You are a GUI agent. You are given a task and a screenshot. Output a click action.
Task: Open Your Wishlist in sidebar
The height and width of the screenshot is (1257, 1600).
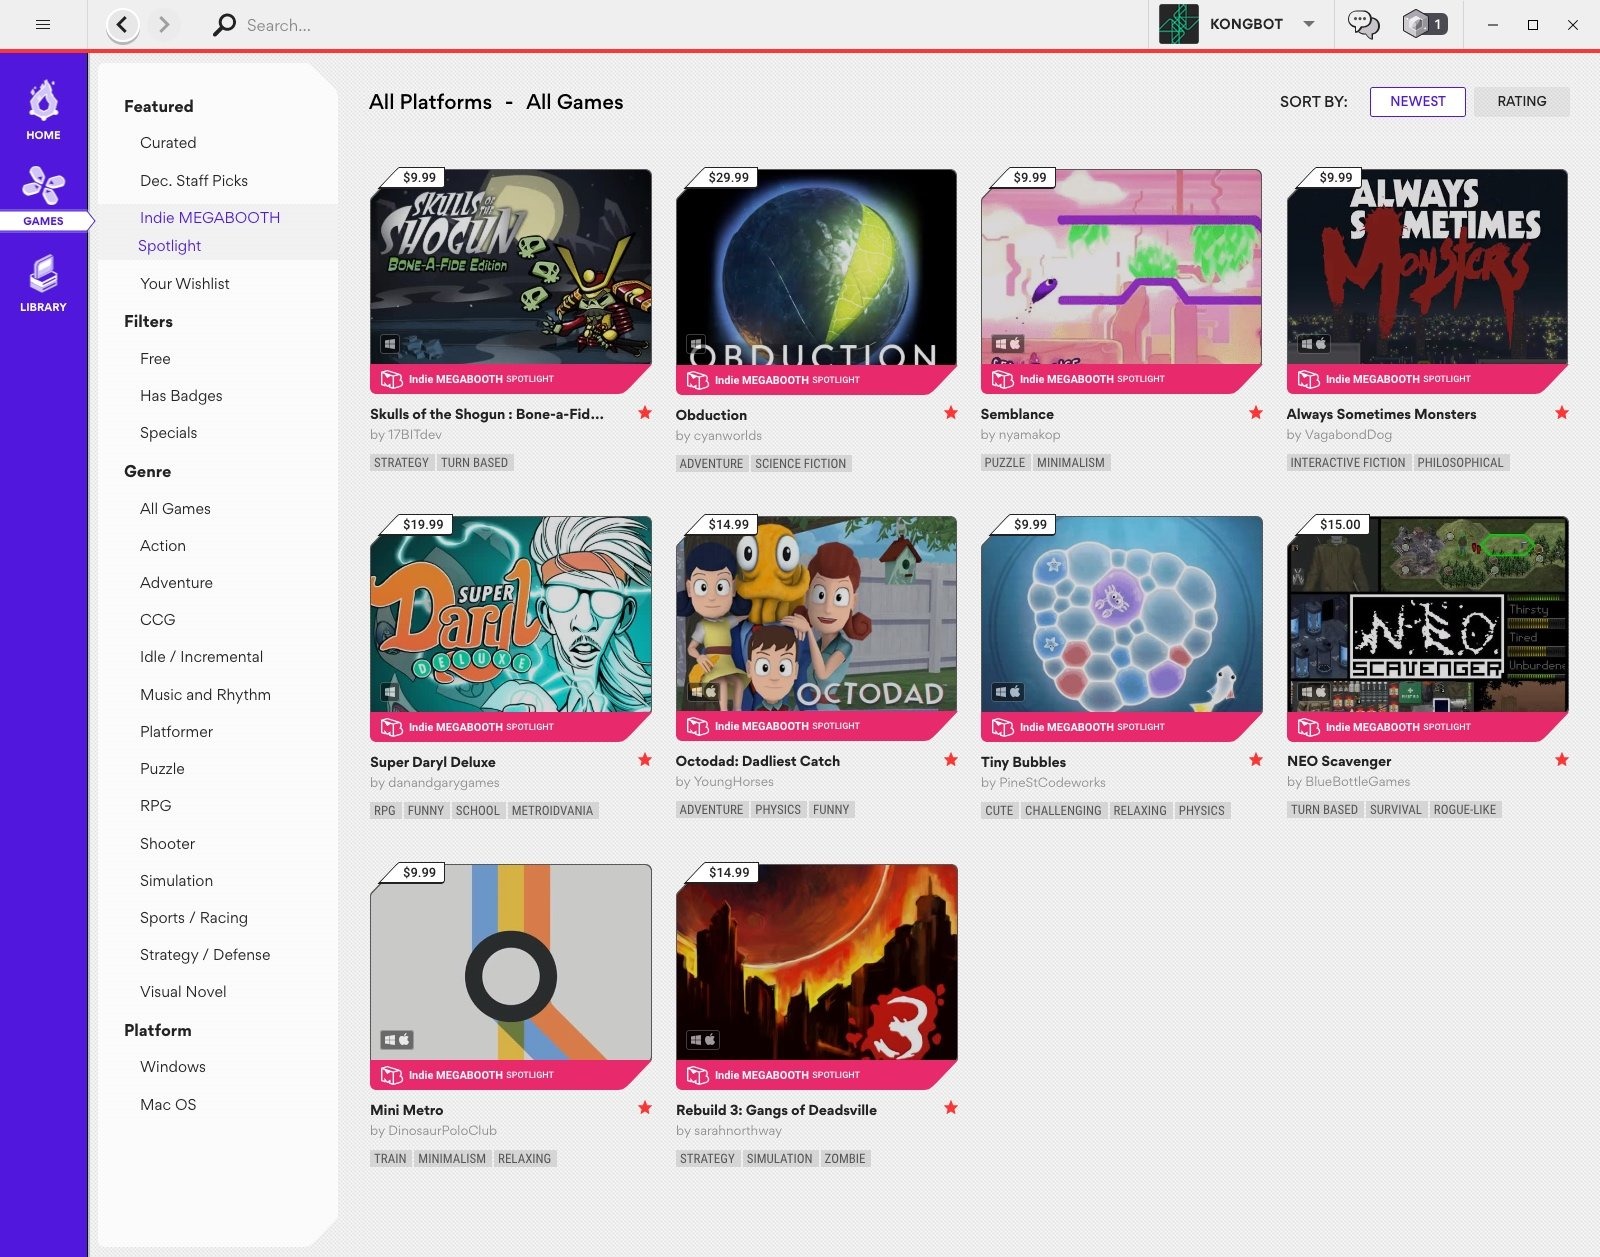pyautogui.click(x=185, y=284)
